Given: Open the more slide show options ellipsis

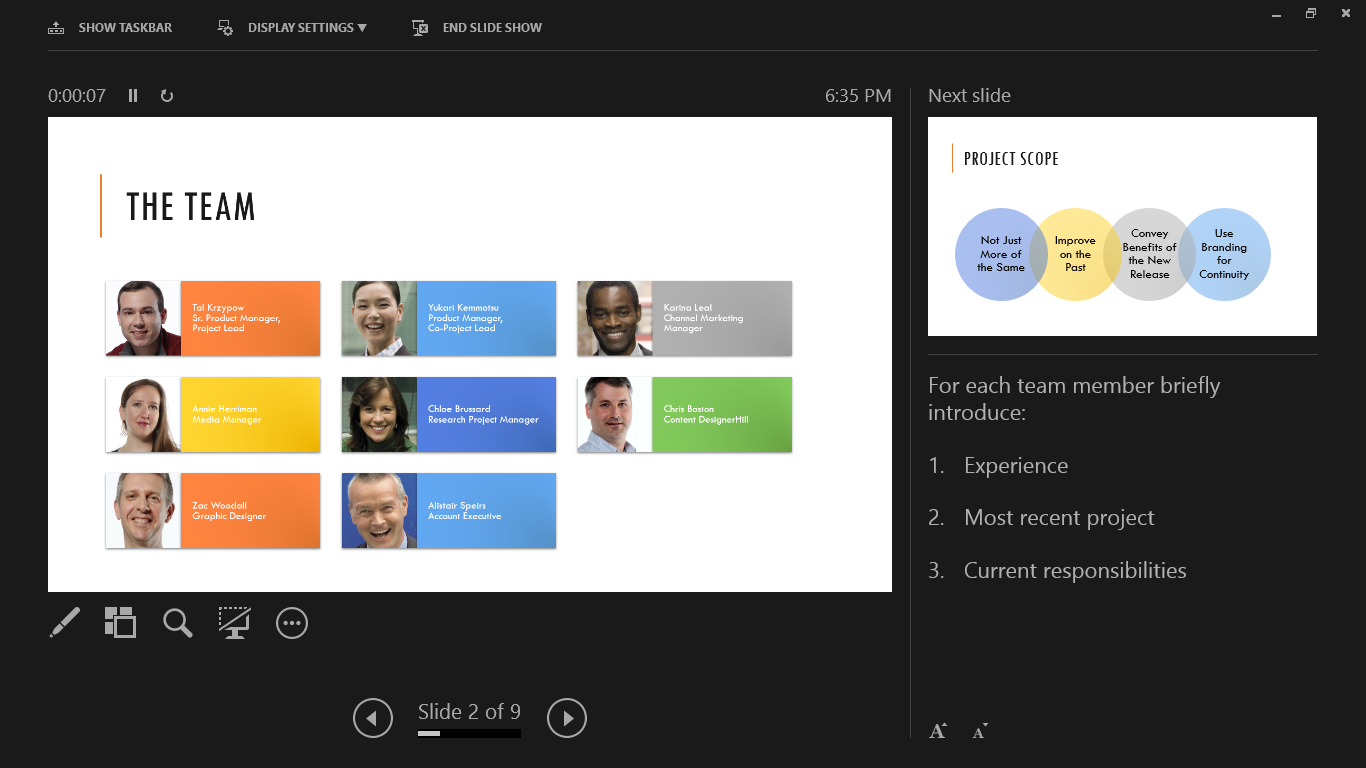Looking at the screenshot, I should click(x=292, y=623).
